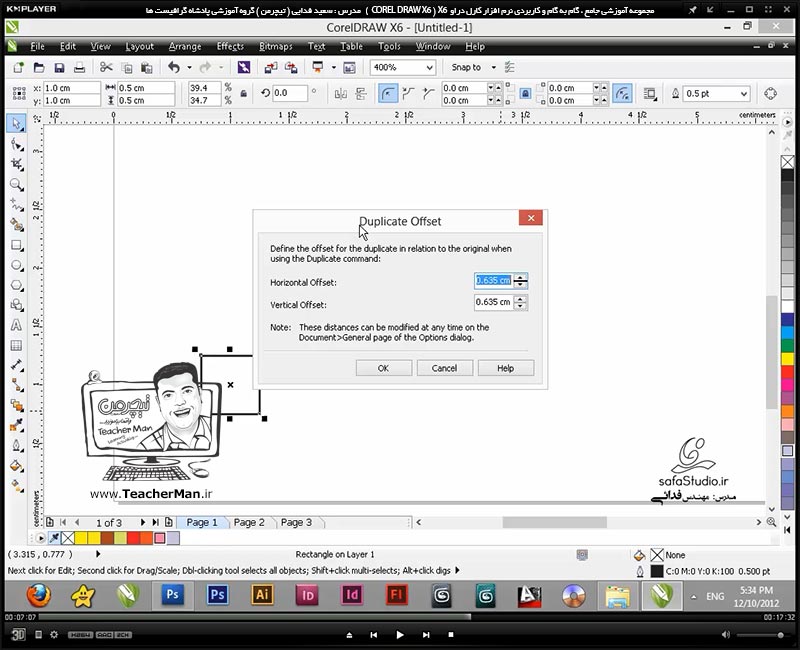The image size is (800, 650).
Task: Click the Vertical Offset input field
Action: (x=493, y=303)
